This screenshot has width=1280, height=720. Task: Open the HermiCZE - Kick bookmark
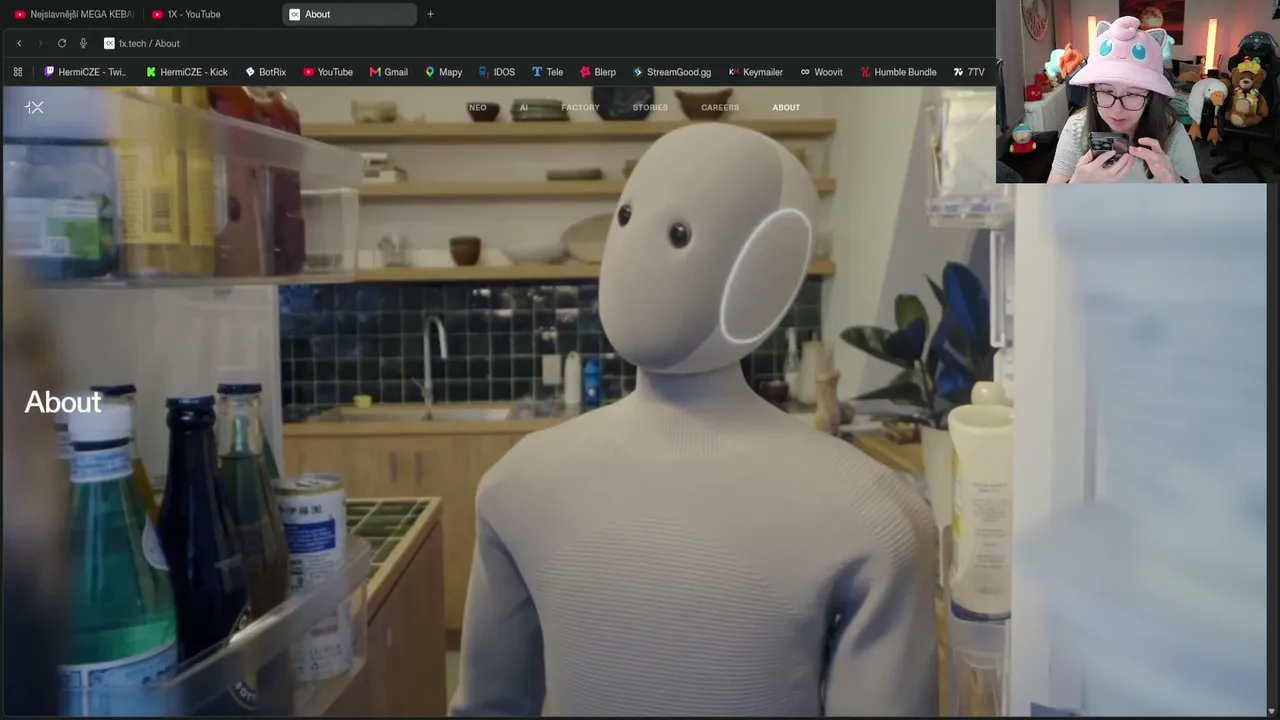click(x=187, y=72)
